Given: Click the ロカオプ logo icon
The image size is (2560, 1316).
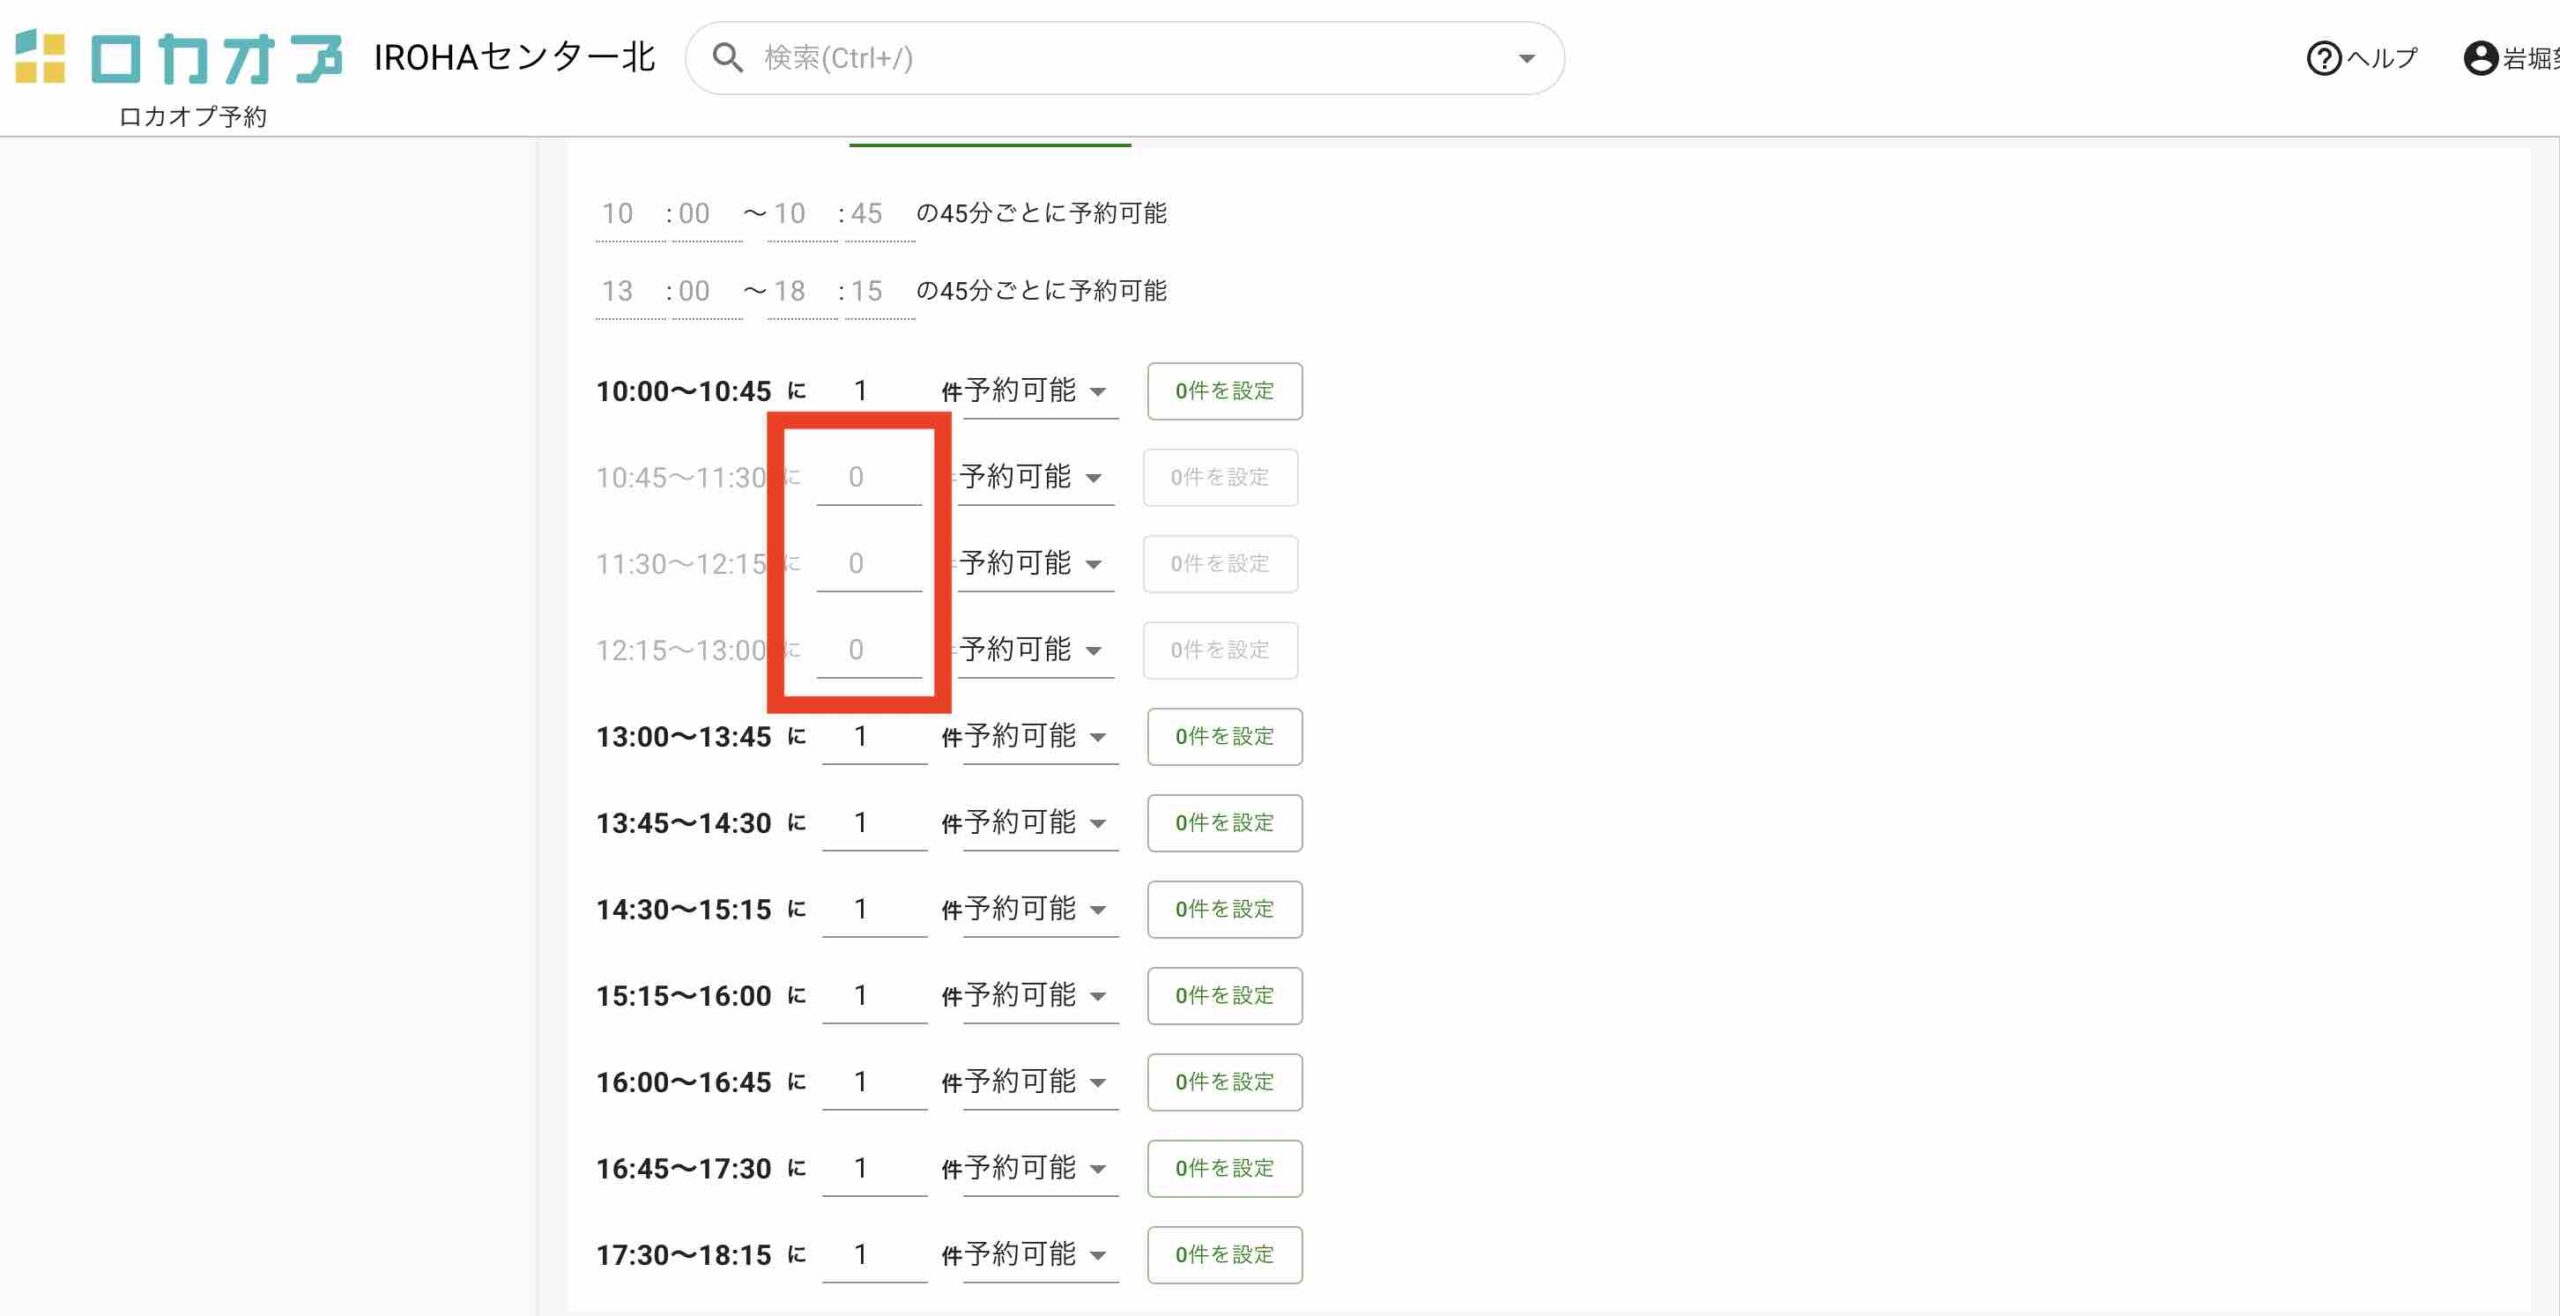Looking at the screenshot, I should [x=41, y=57].
